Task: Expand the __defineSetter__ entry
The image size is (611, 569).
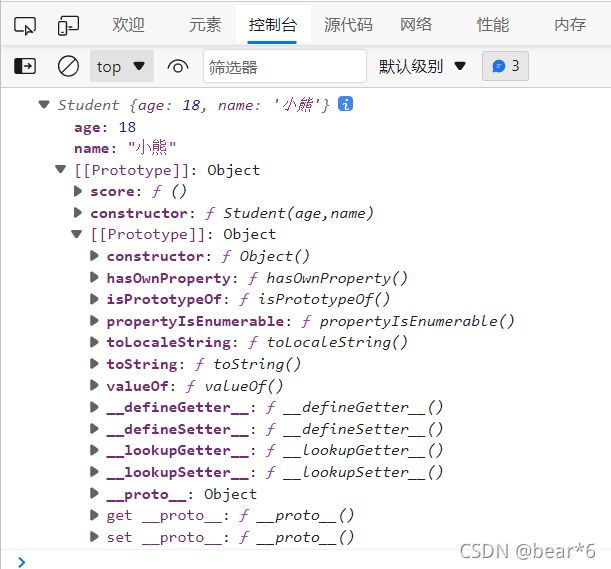Action: coord(94,429)
